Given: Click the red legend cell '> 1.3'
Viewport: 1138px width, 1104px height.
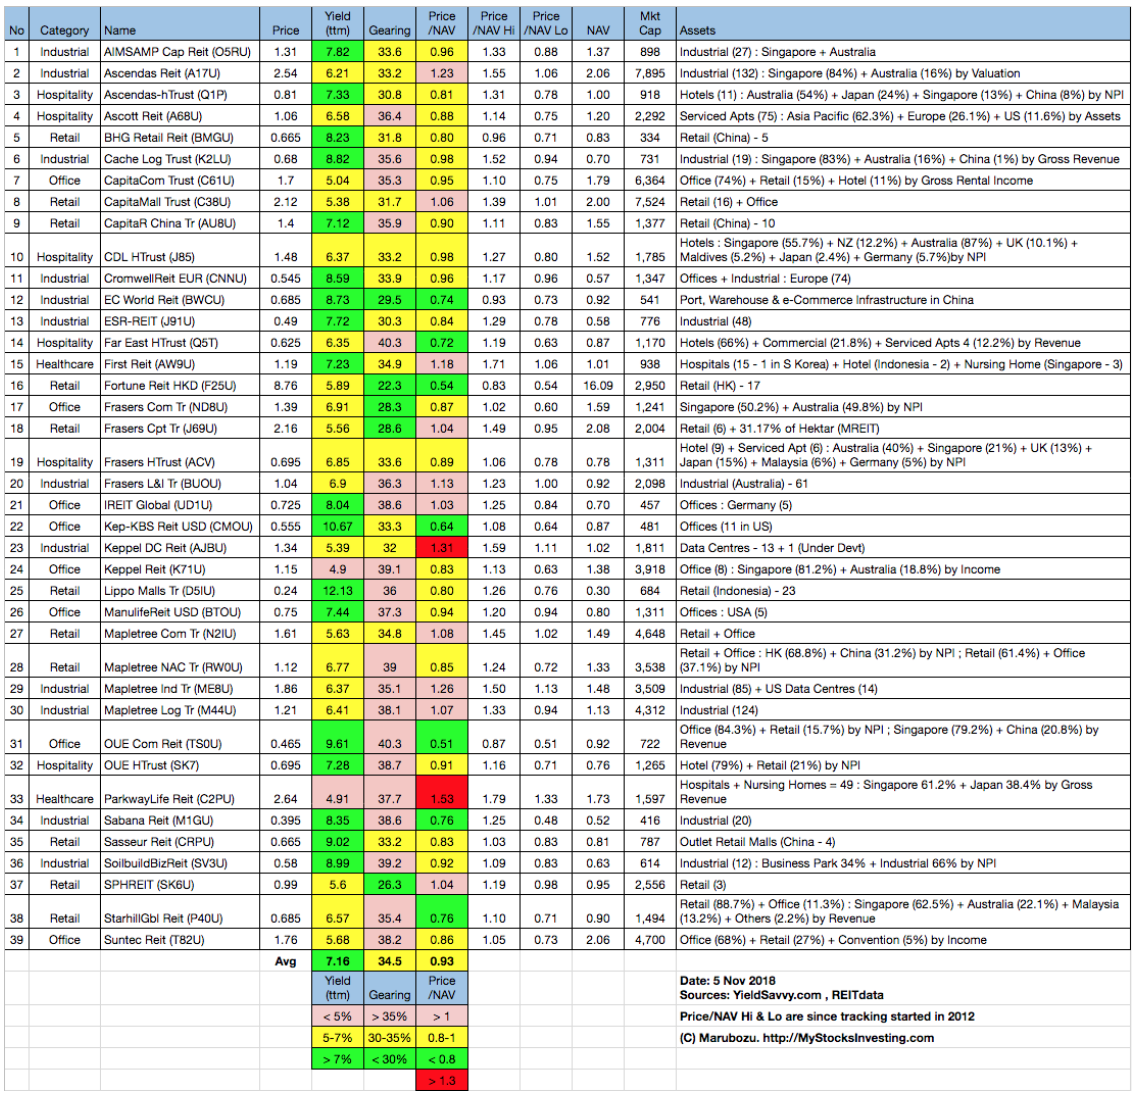Looking at the screenshot, I should tap(441, 1081).
